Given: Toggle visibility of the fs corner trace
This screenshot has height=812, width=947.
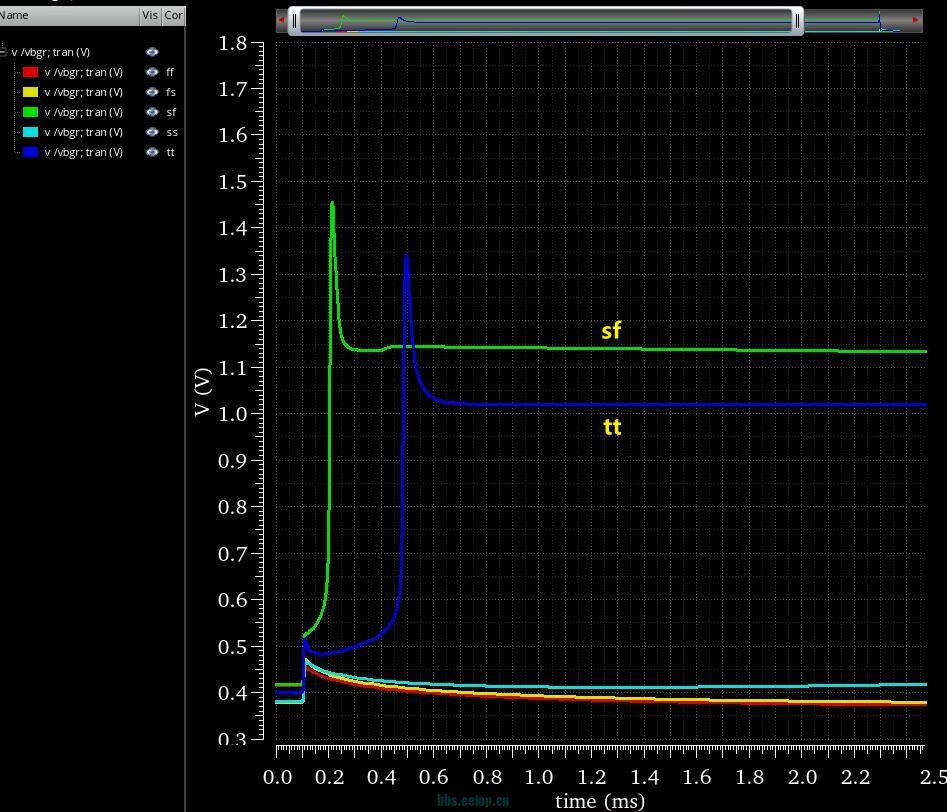Looking at the screenshot, I should (152, 92).
